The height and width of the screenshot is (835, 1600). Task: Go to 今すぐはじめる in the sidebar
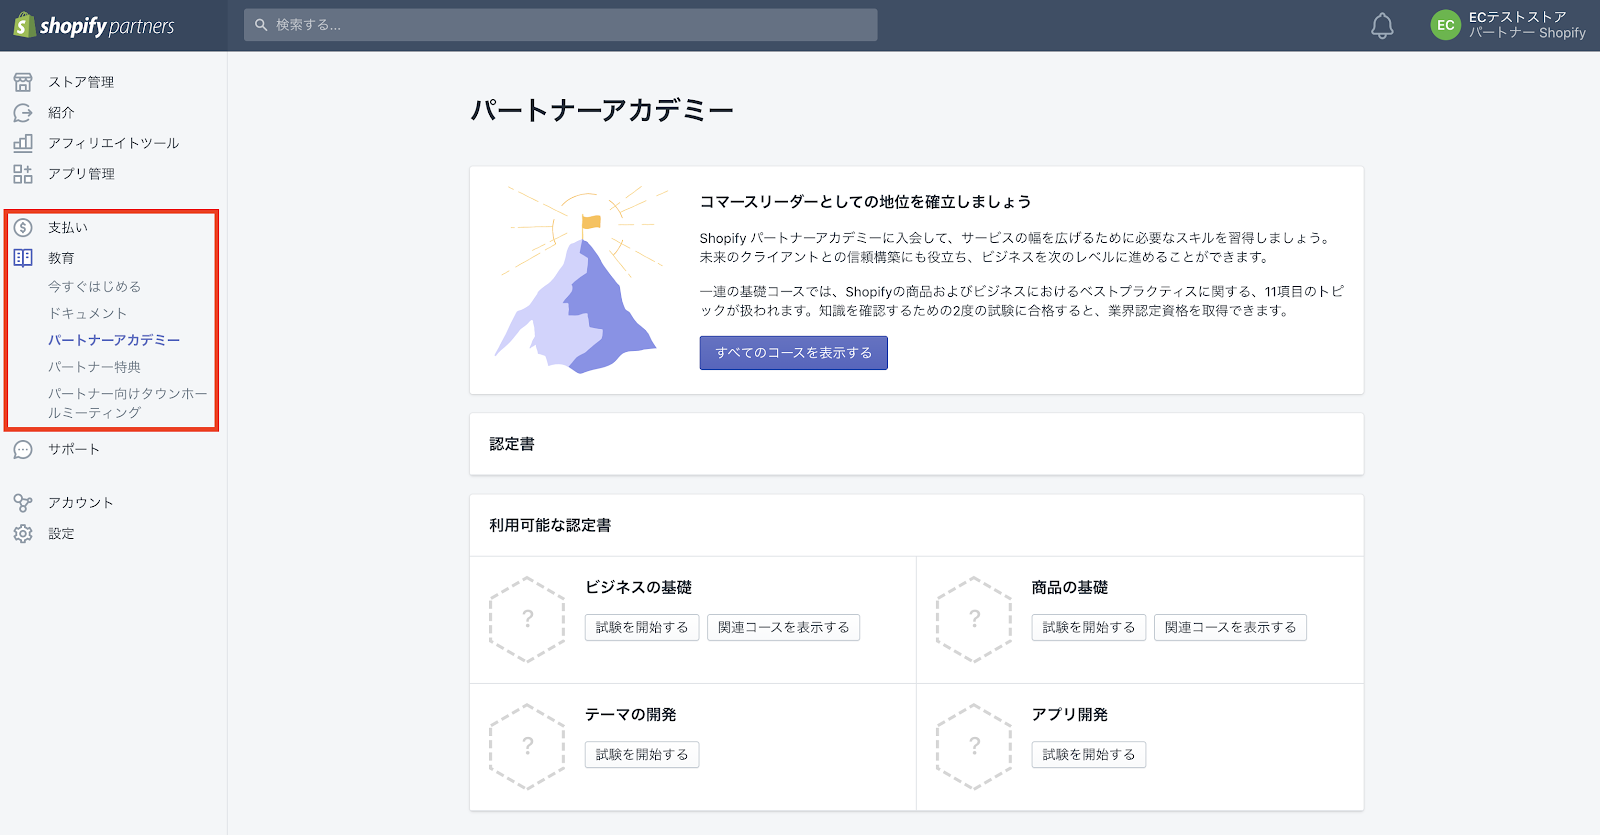pos(95,286)
